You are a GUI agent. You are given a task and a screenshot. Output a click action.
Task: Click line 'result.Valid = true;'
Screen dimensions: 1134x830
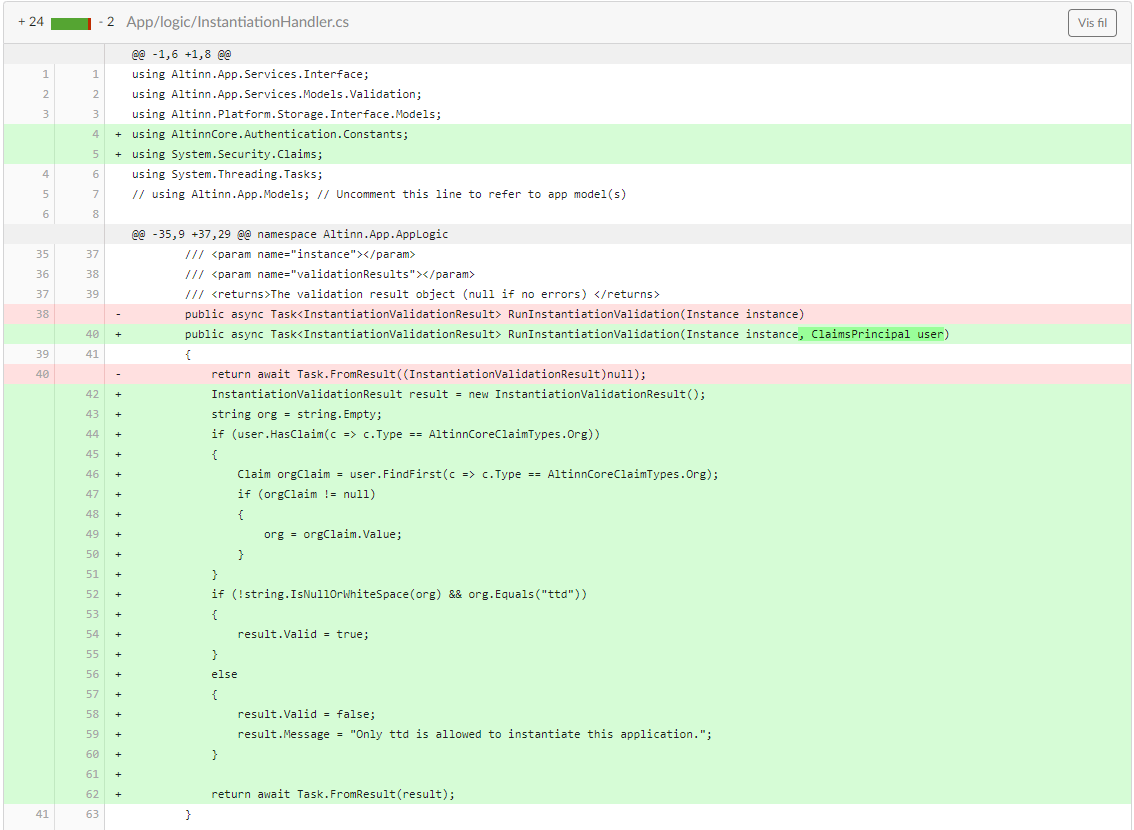coord(303,634)
